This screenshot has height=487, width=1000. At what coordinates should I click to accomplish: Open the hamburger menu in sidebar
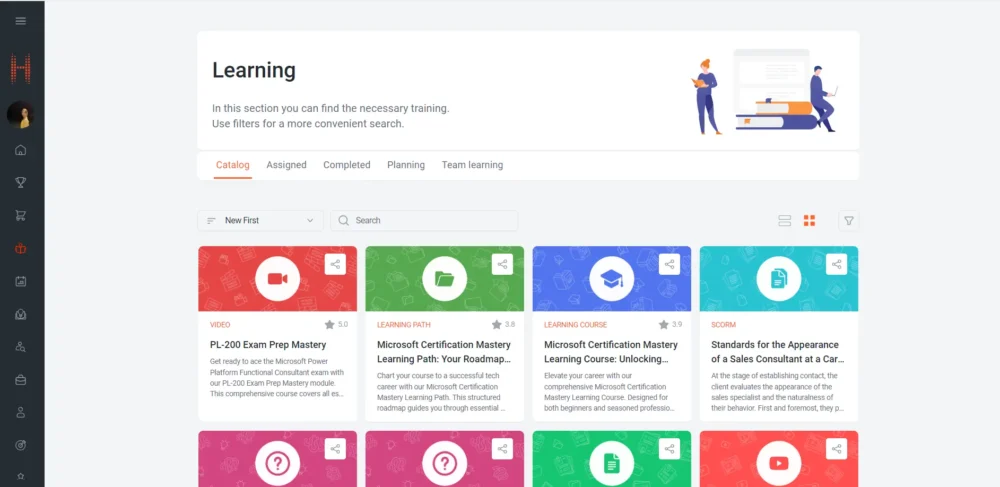(21, 21)
